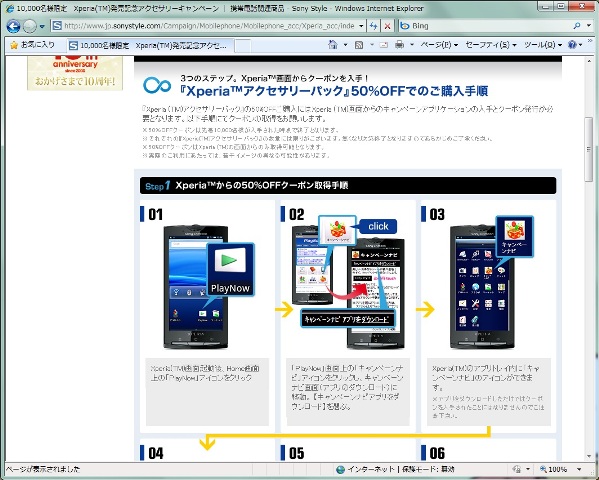Click the Step1 50%OFFクーポン取得手順 header bar
The image size is (599, 480).
[348, 186]
